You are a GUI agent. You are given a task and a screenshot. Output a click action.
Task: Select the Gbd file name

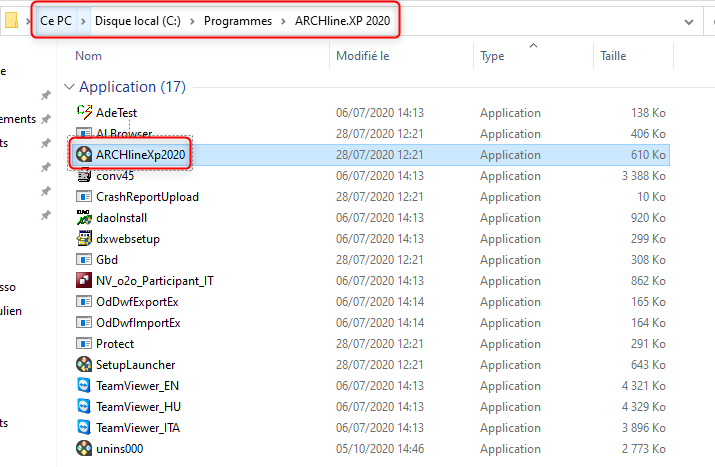pyautogui.click(x=107, y=259)
